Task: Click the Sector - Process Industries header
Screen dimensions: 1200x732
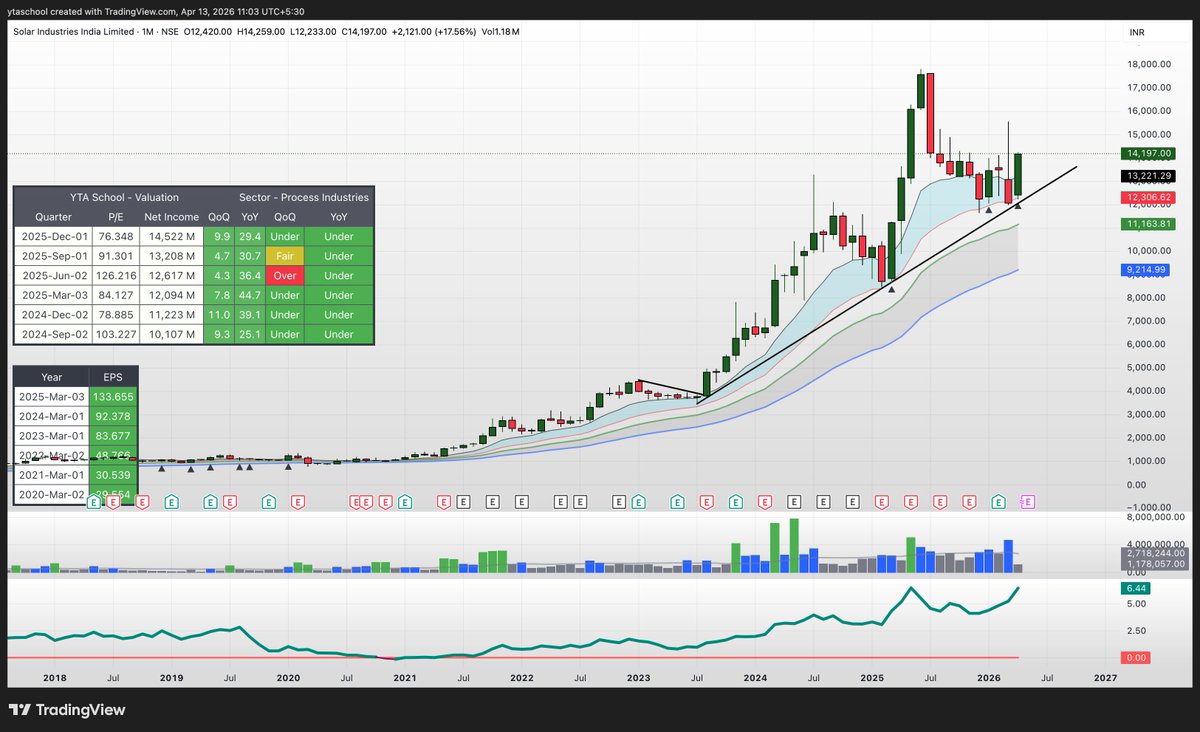Action: click(x=304, y=197)
